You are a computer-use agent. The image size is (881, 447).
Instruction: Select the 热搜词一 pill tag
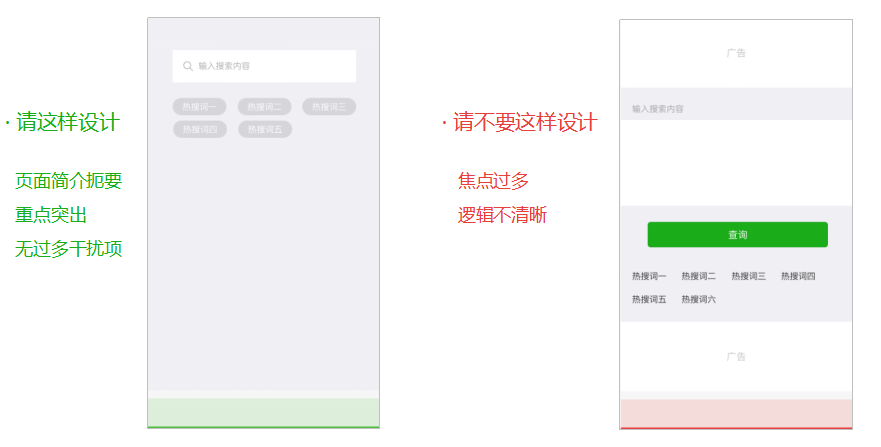point(199,107)
